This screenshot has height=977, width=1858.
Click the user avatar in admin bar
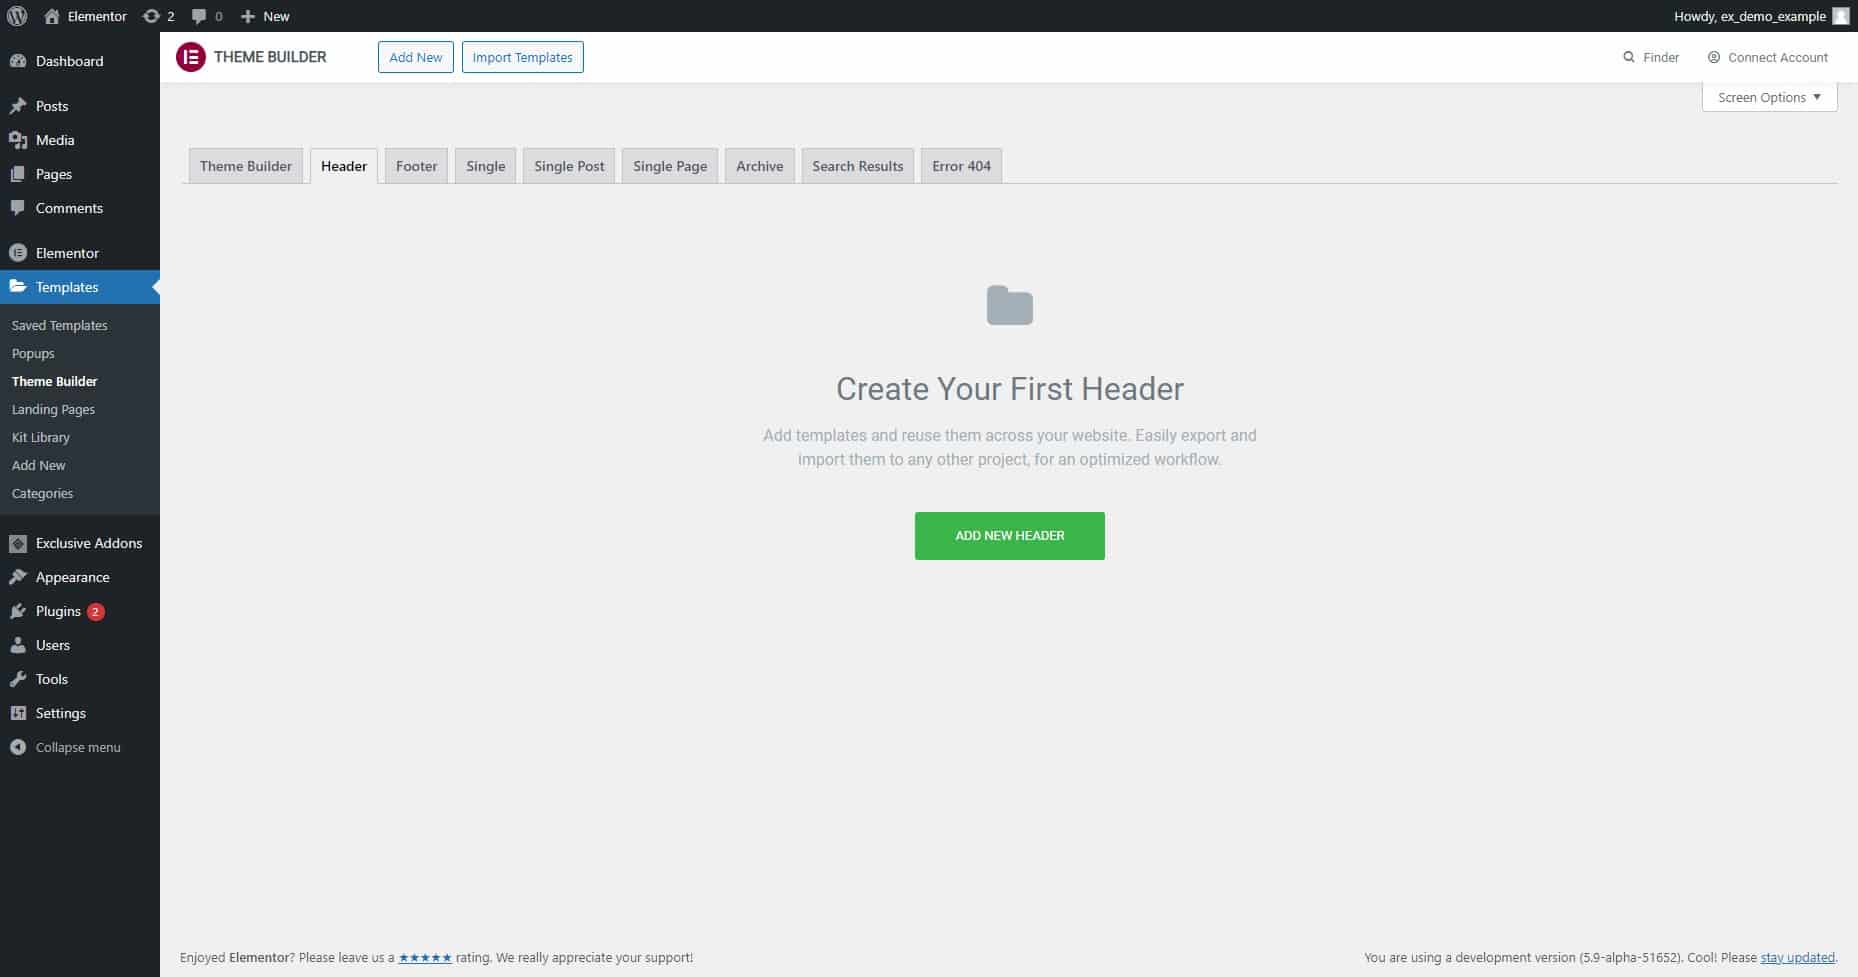1840,16
